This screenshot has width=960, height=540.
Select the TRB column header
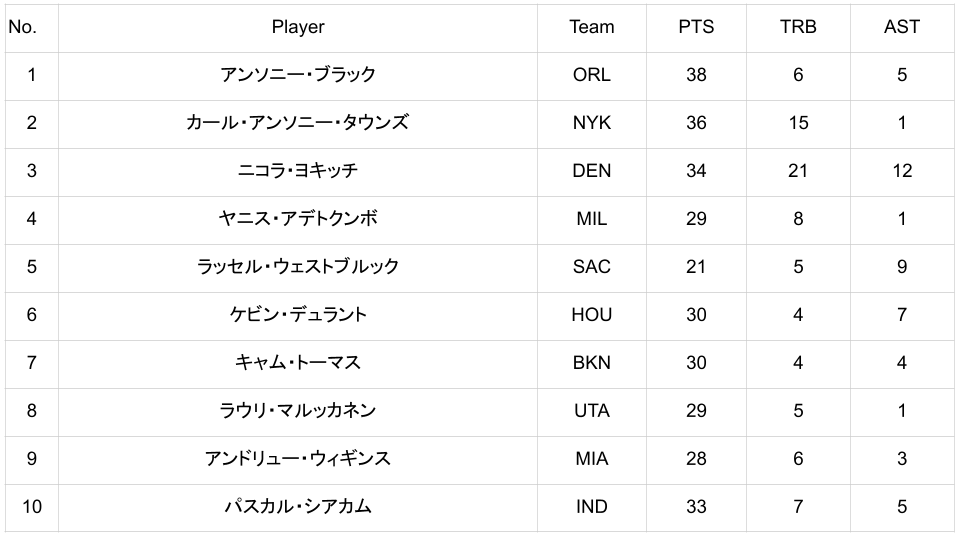click(798, 27)
